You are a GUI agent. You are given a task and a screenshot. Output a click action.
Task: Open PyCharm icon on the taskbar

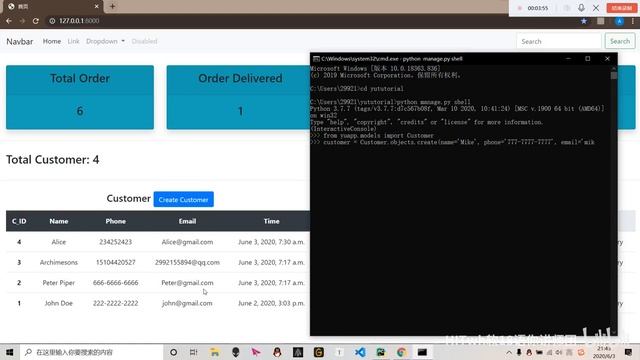point(381,352)
